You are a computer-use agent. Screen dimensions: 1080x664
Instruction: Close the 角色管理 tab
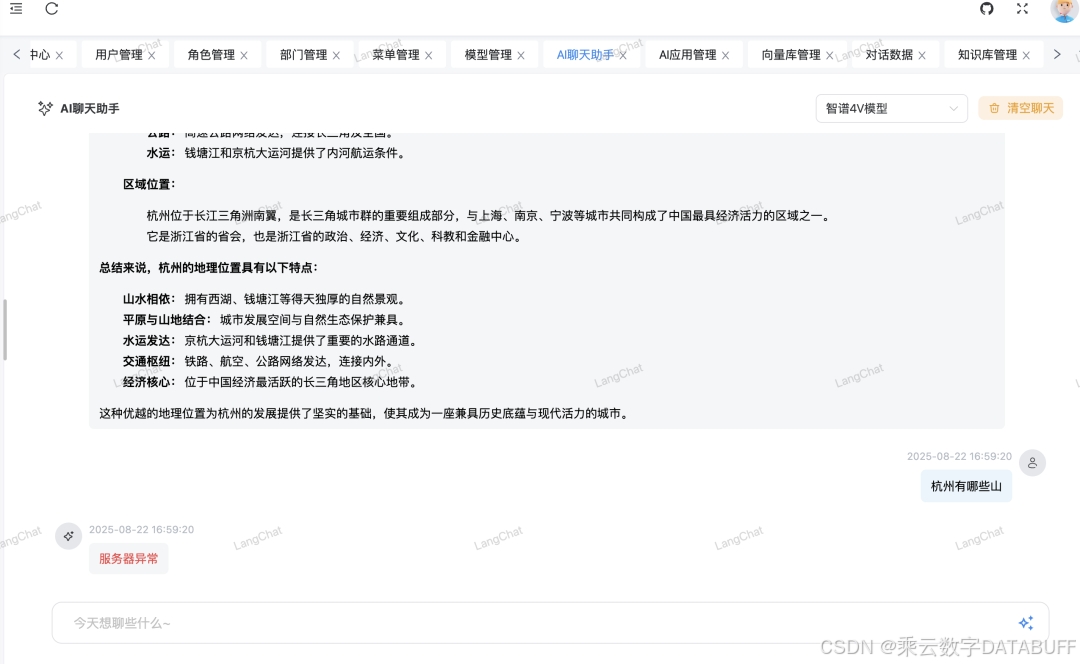[x=244, y=55]
